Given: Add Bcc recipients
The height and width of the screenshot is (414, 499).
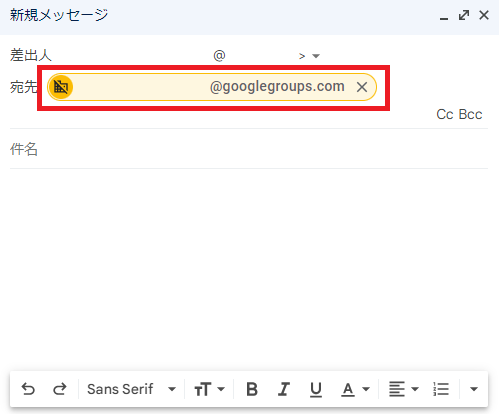Looking at the screenshot, I should (470, 114).
